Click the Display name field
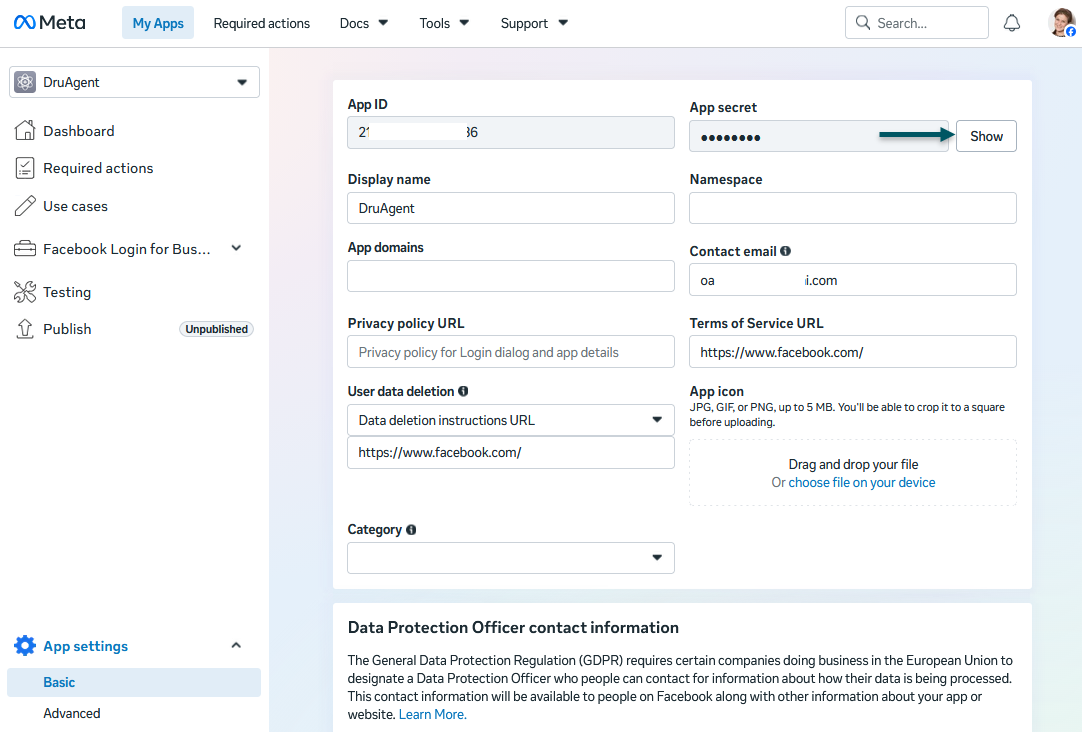 511,208
